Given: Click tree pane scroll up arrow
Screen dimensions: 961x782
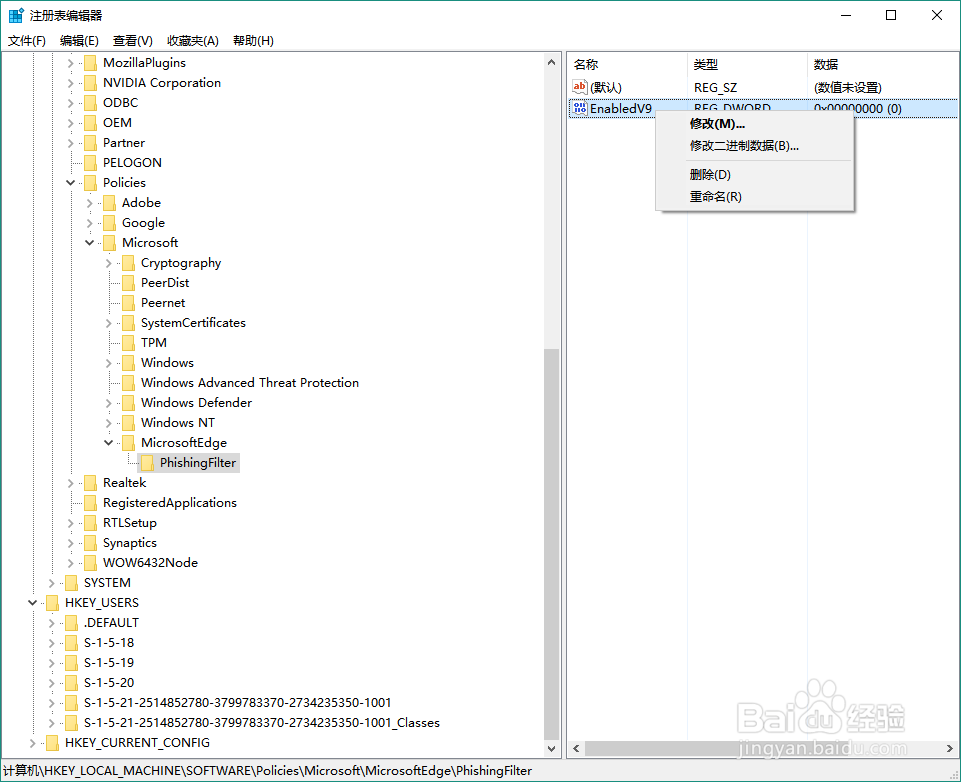Looking at the screenshot, I should click(x=551, y=62).
